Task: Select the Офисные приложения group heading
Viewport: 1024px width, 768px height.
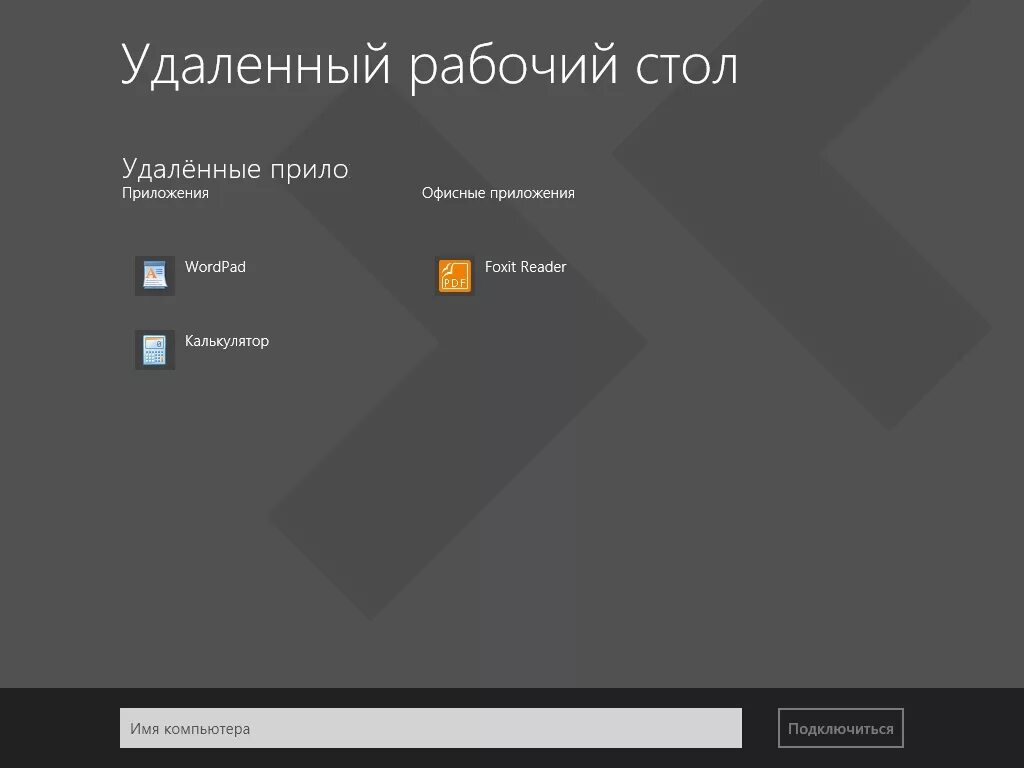Action: click(x=498, y=193)
